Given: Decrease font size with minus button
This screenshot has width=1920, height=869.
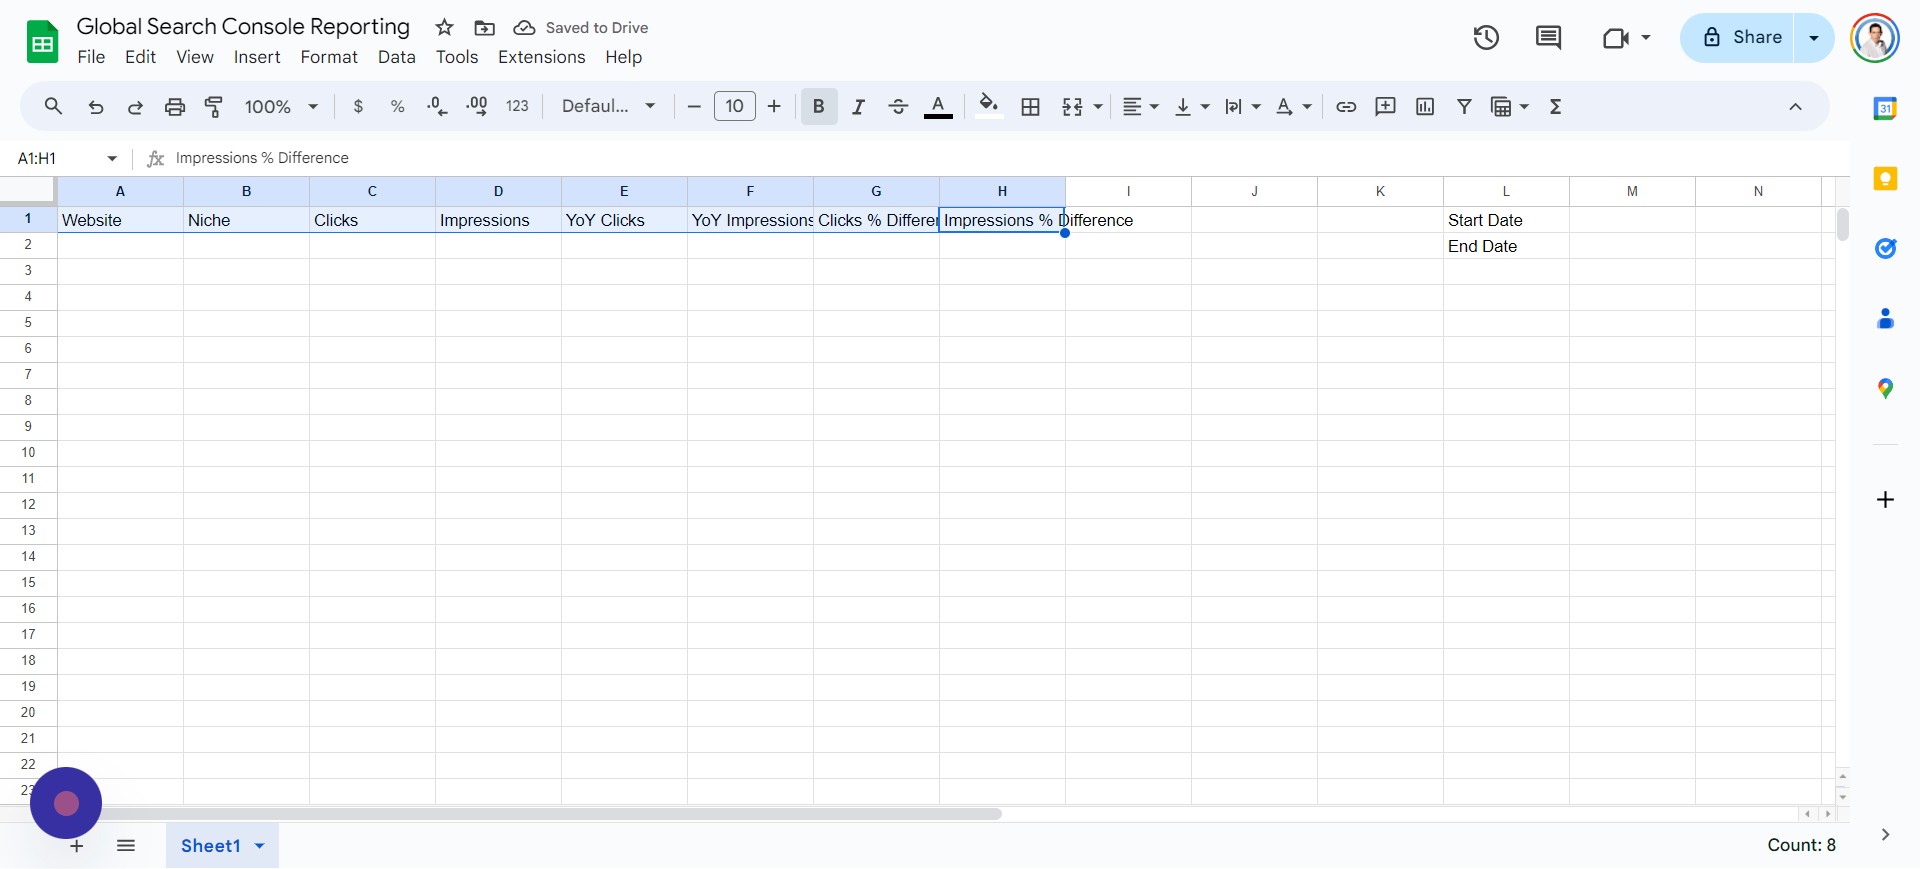Looking at the screenshot, I should 694,106.
